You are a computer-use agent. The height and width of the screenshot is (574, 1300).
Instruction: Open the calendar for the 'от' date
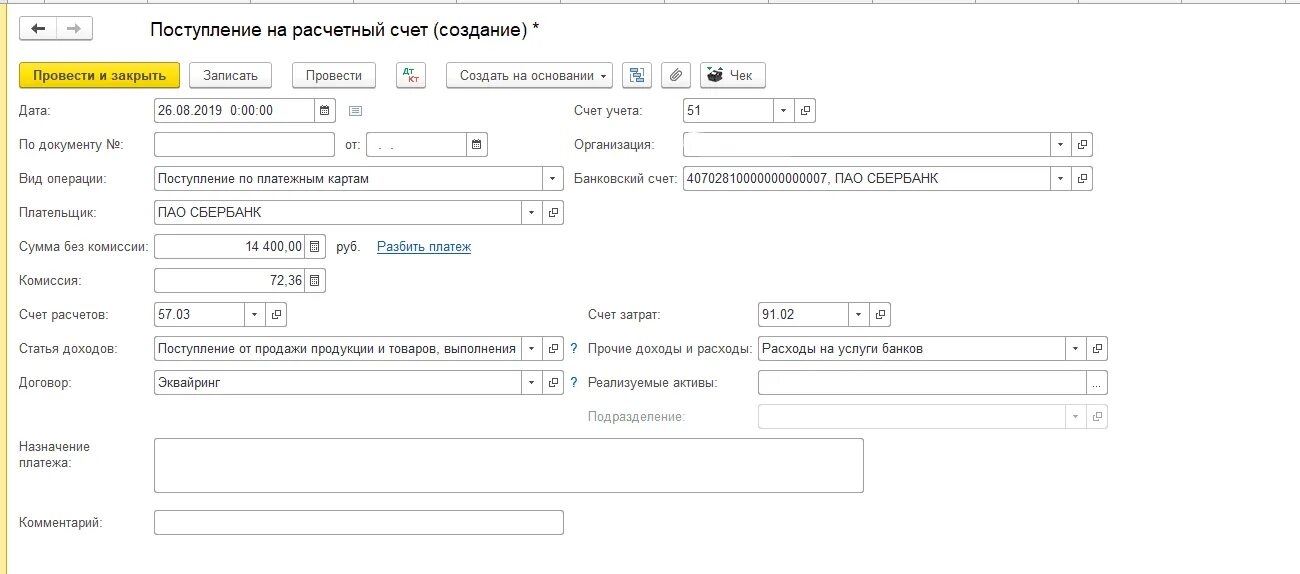click(x=477, y=144)
